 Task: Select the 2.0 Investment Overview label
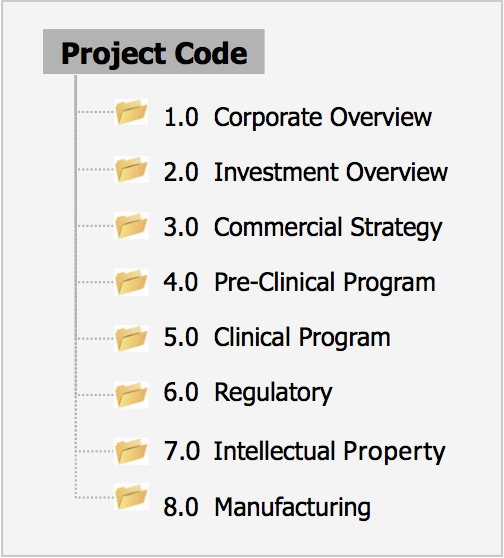point(305,172)
